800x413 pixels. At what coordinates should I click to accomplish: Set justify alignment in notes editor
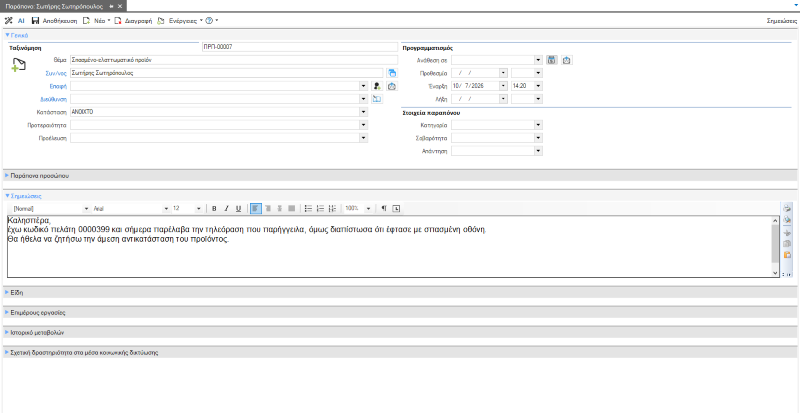pyautogui.click(x=292, y=209)
